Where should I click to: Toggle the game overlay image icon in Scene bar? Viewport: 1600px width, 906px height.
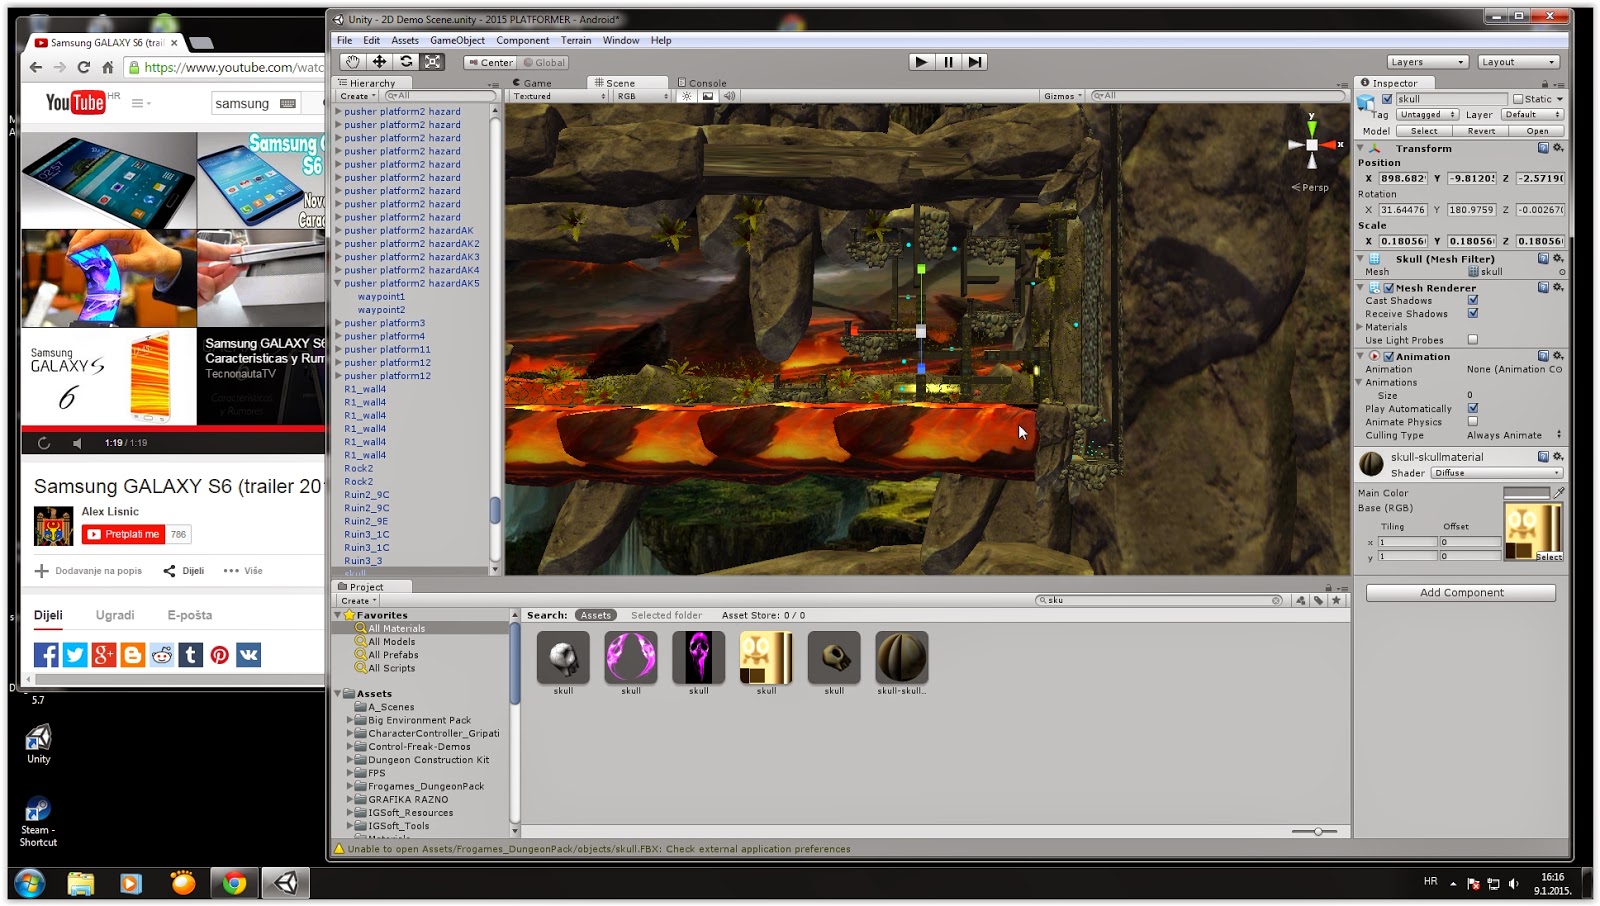(x=708, y=96)
